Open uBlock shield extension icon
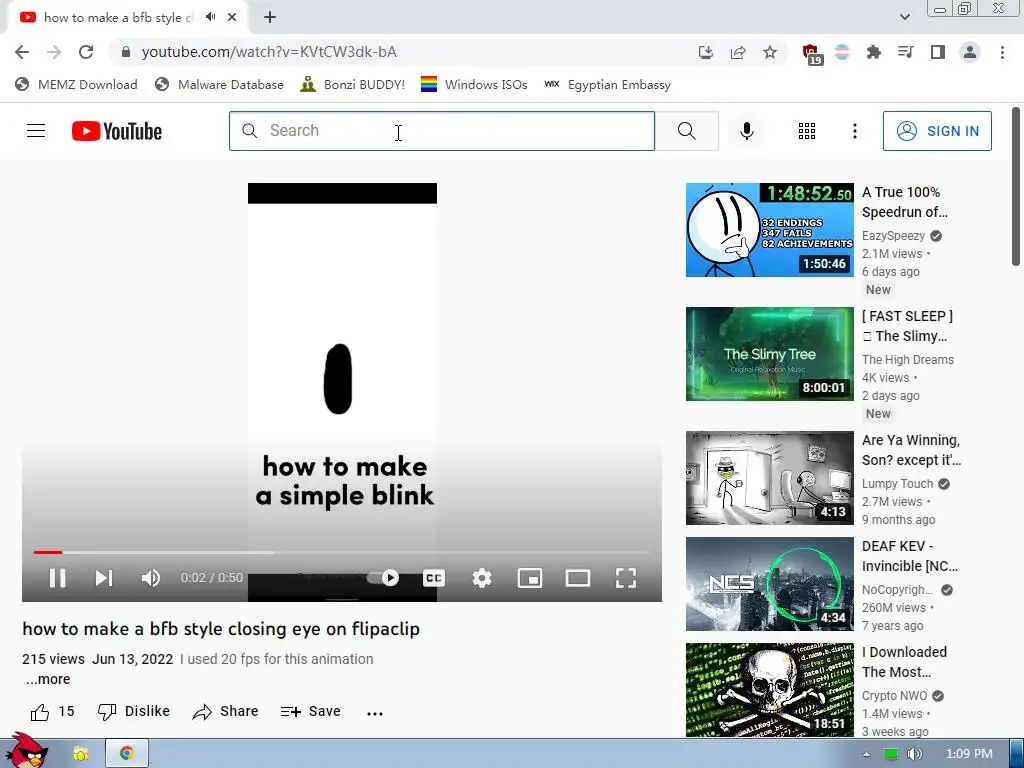 811,54
